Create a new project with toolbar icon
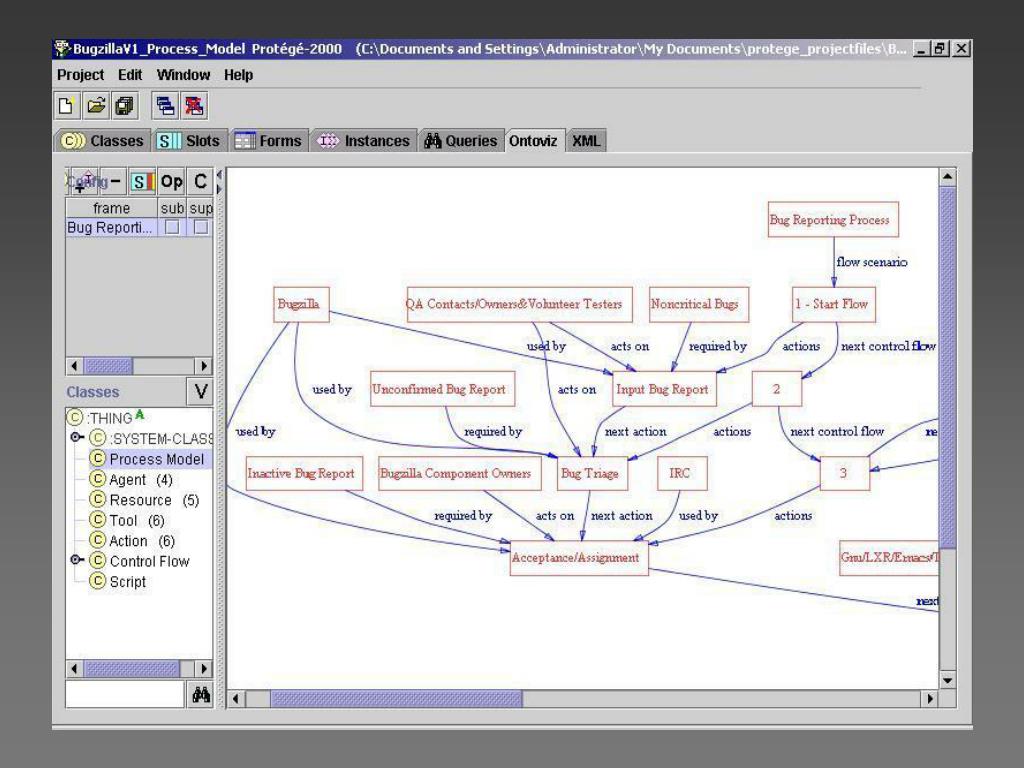Image resolution: width=1024 pixels, height=768 pixels. coord(67,106)
